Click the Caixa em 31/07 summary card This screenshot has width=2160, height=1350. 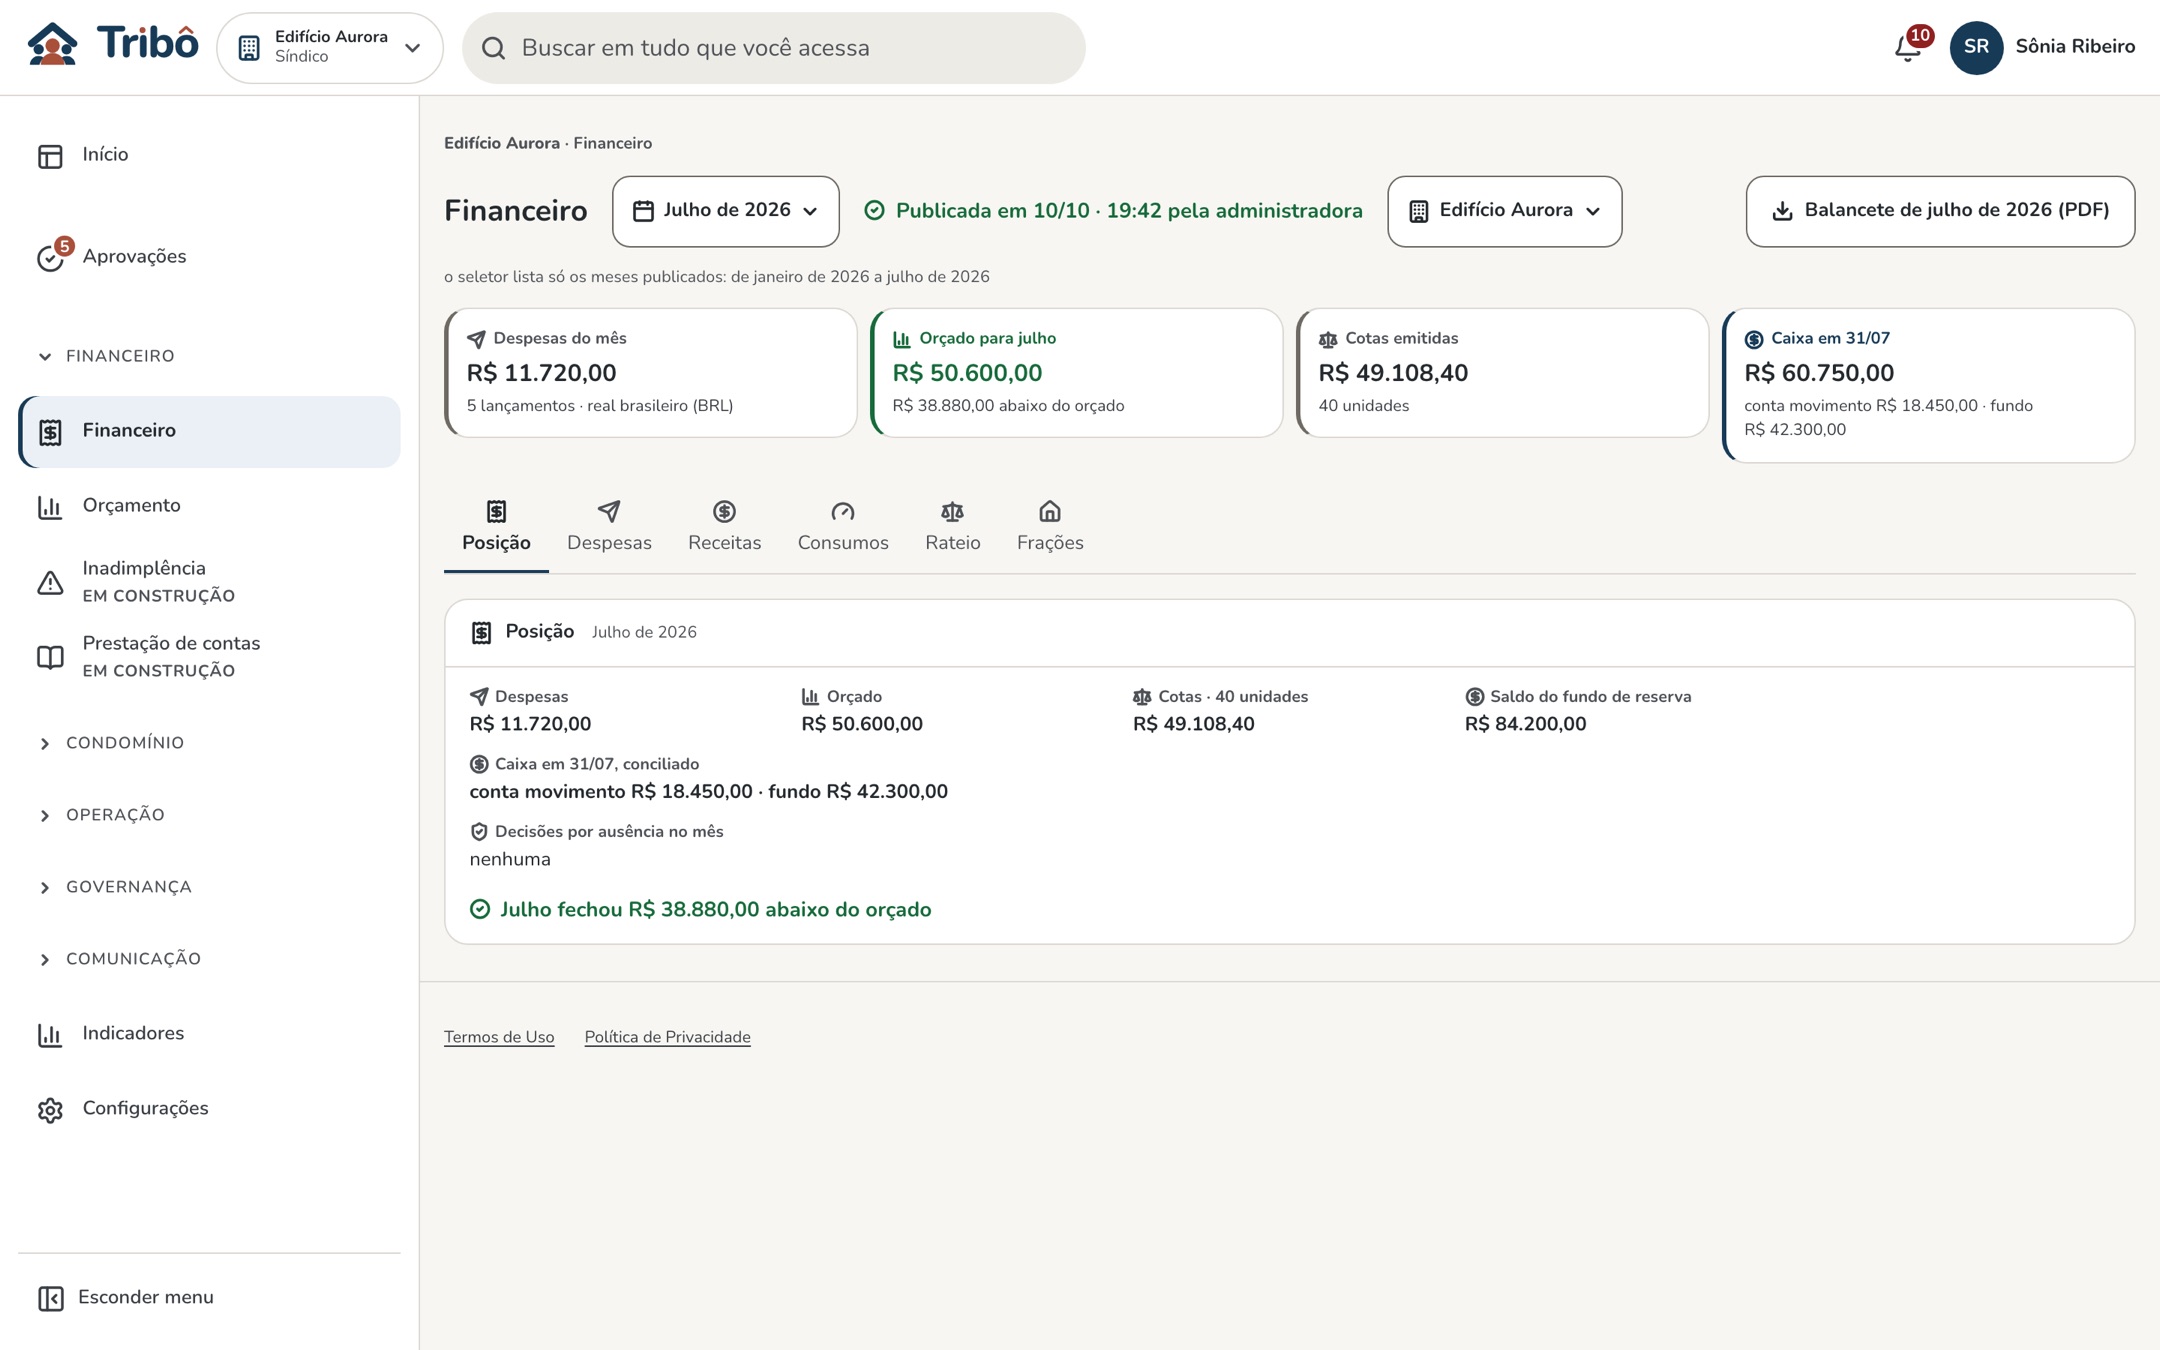(x=1928, y=385)
